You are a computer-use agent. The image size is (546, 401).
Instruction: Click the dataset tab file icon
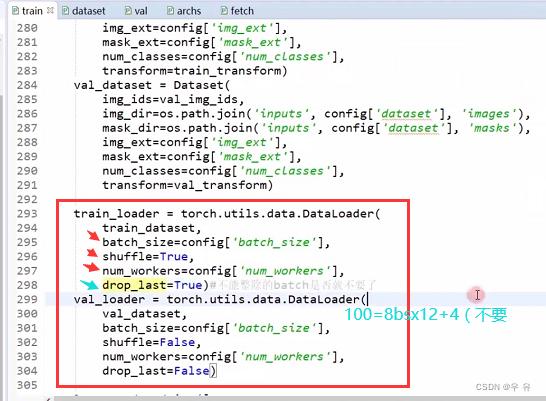tap(65, 11)
